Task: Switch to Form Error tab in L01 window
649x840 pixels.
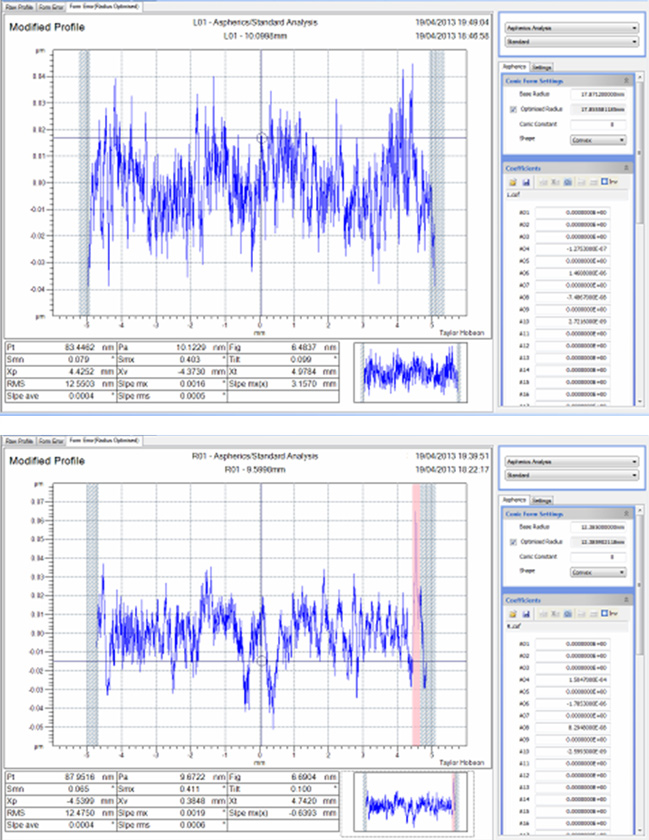Action: (x=51, y=7)
